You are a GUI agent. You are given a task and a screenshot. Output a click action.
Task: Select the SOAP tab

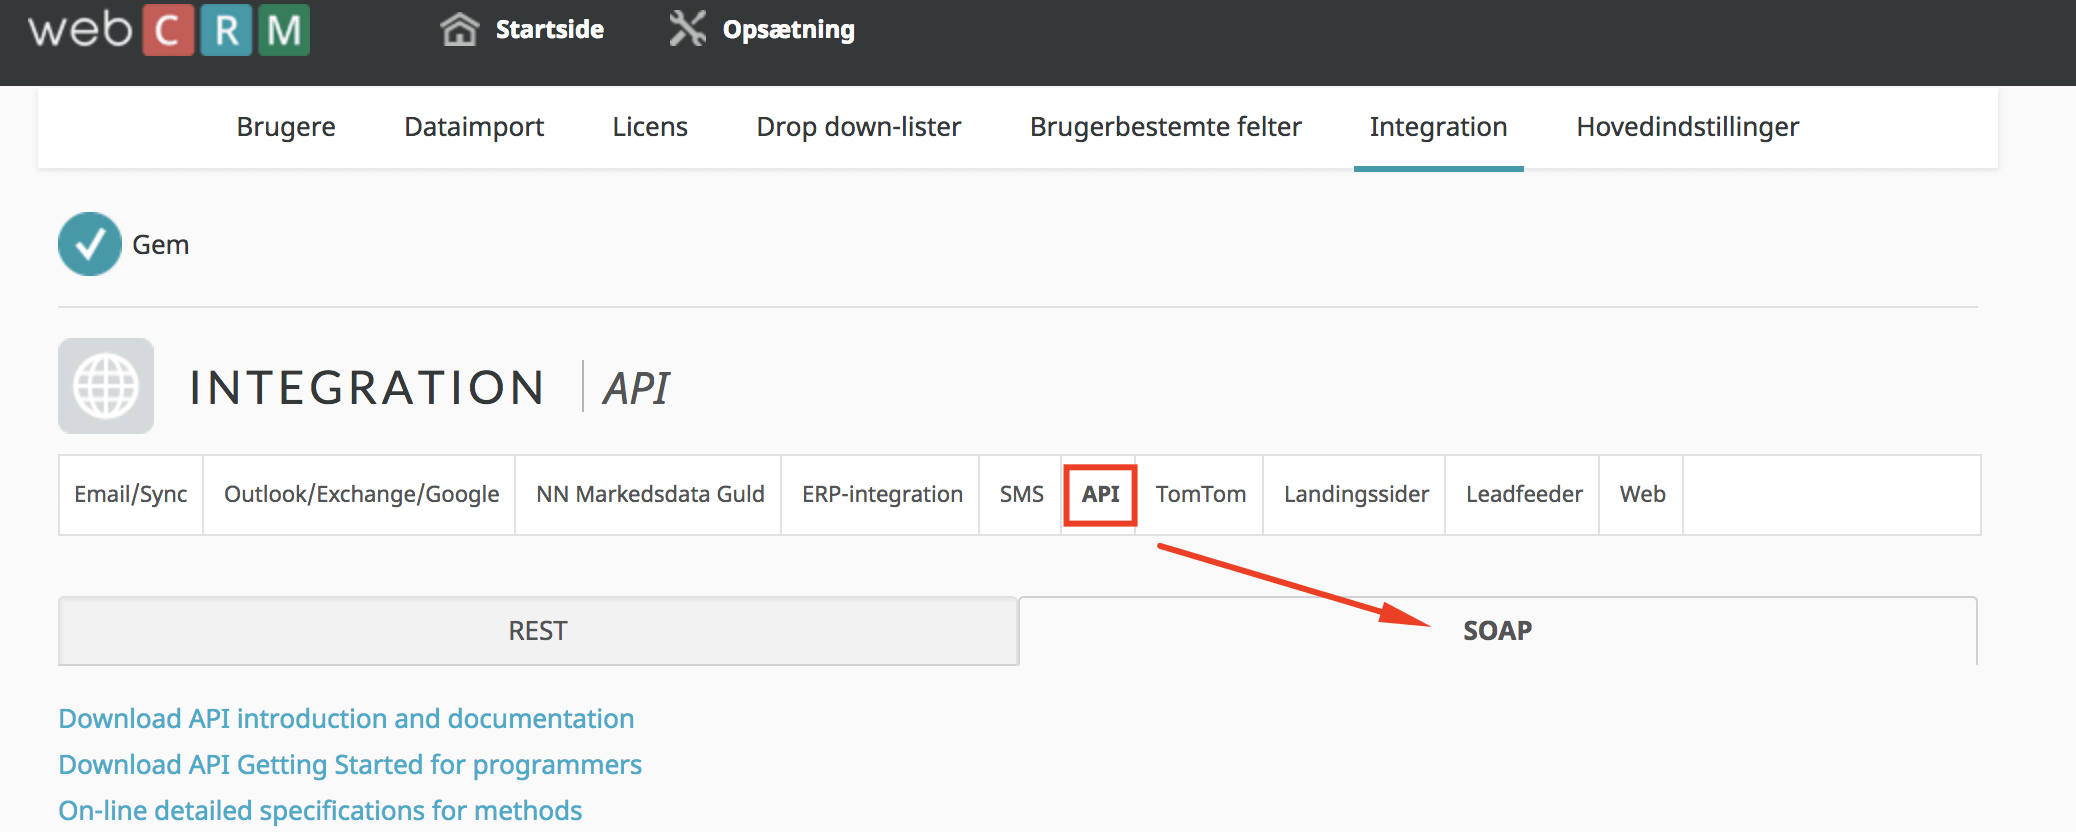[1497, 631]
